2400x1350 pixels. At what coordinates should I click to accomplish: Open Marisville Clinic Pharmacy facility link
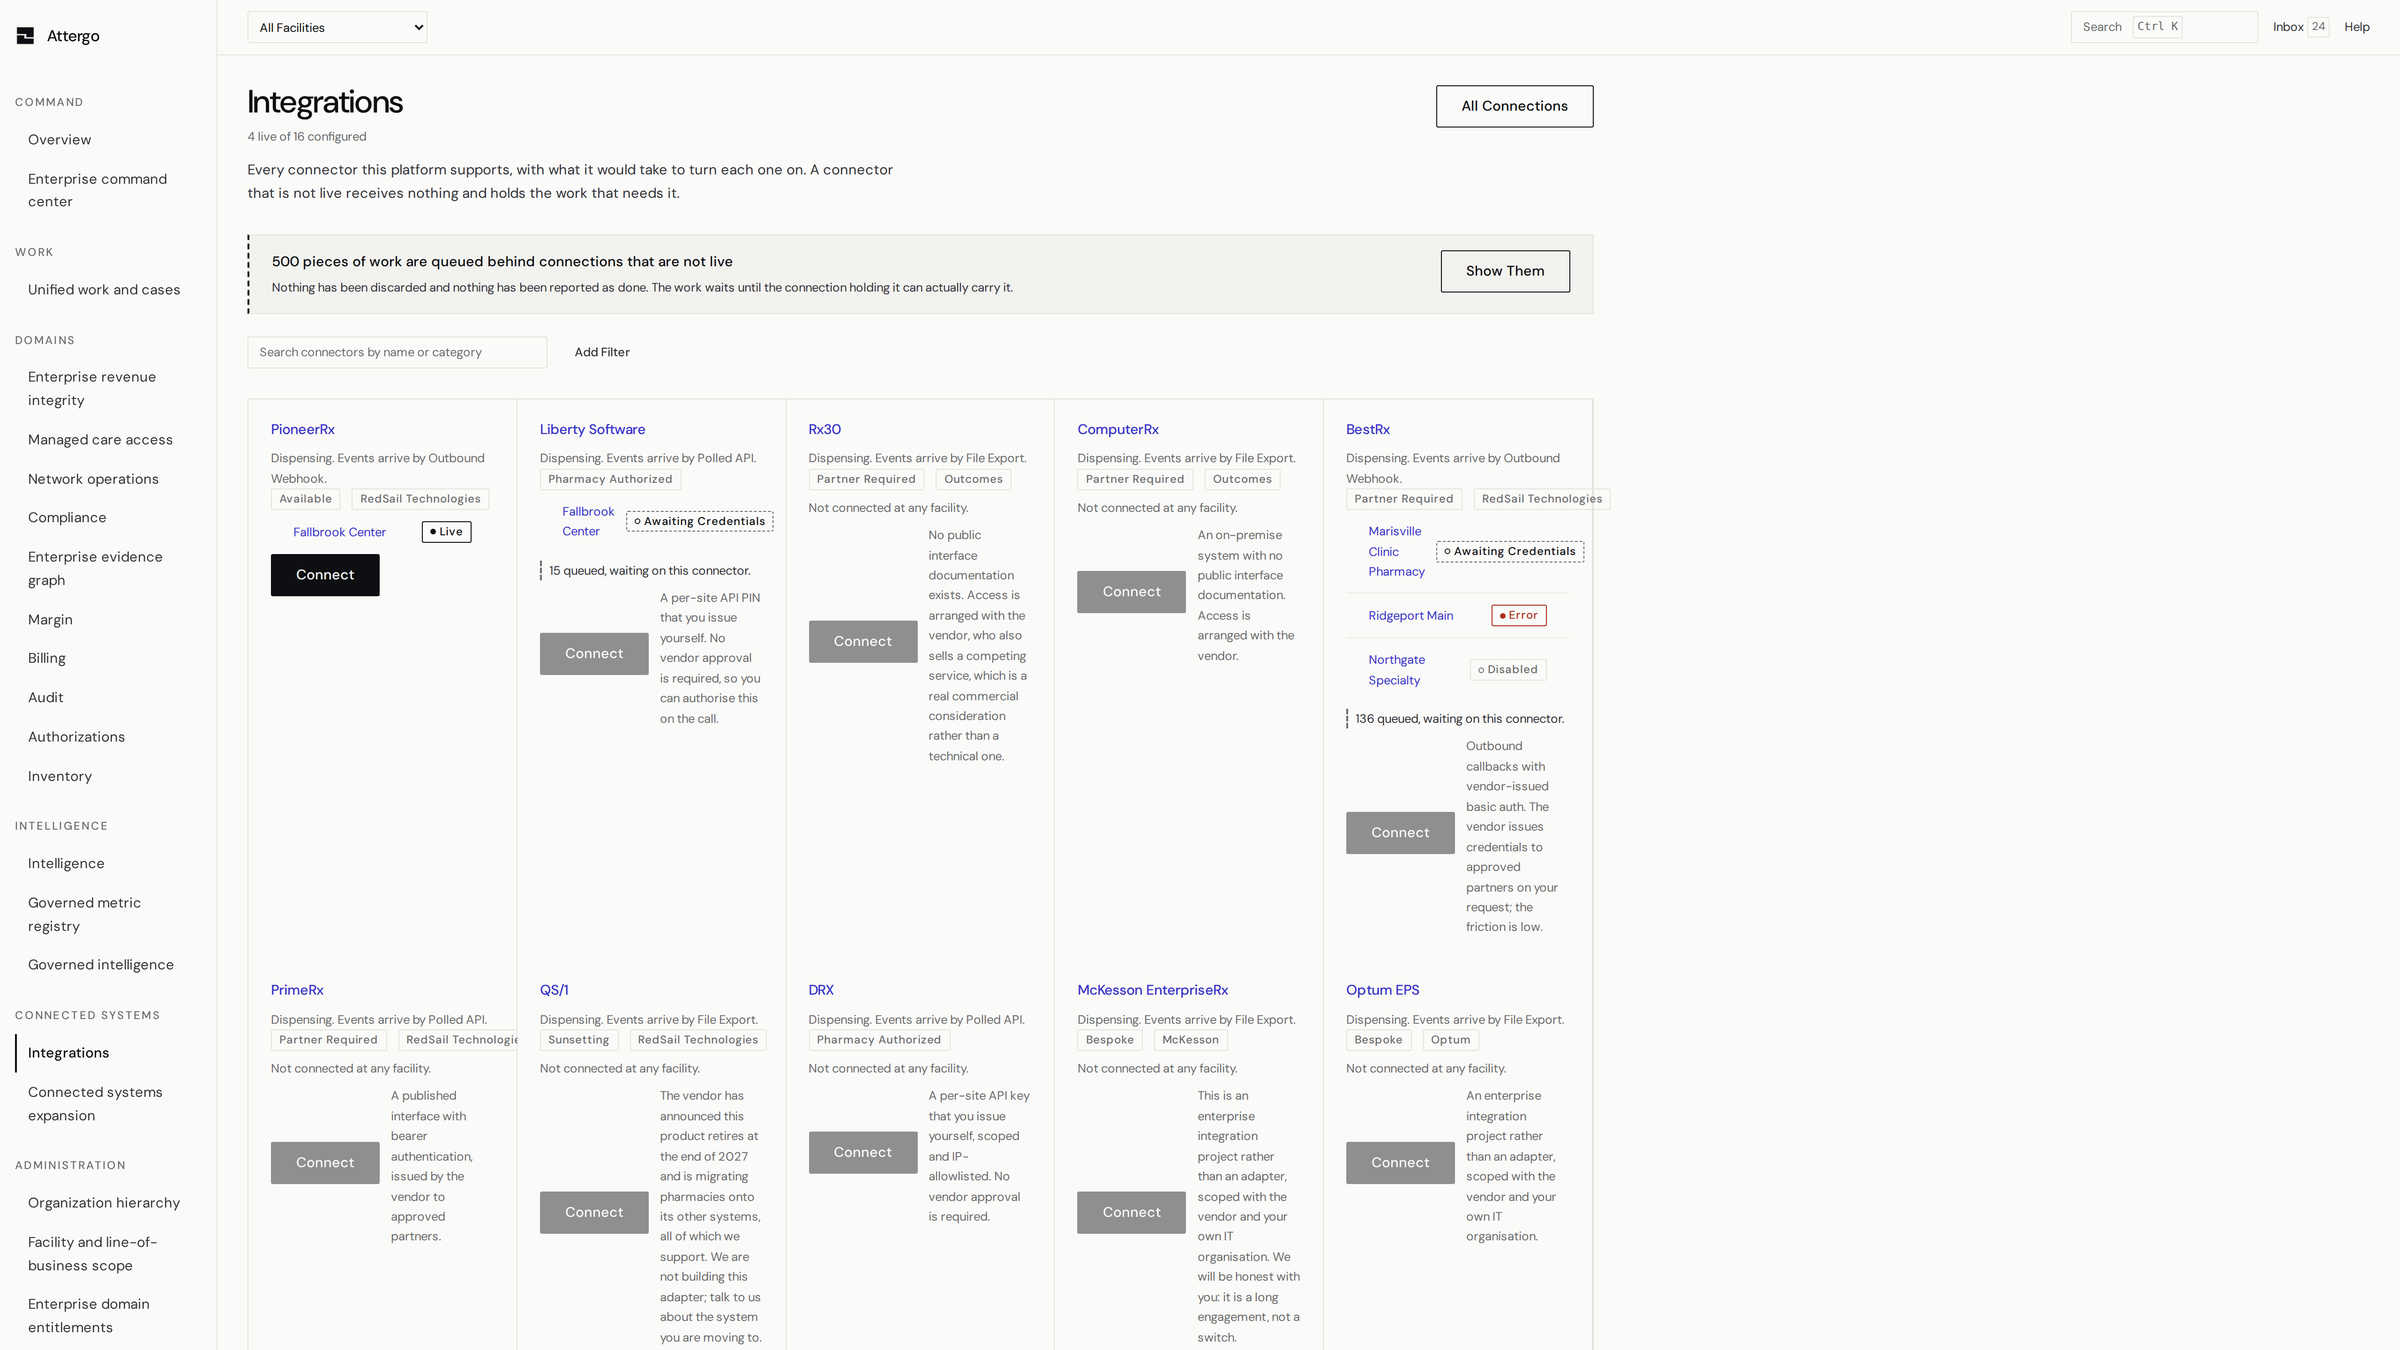(x=1396, y=552)
